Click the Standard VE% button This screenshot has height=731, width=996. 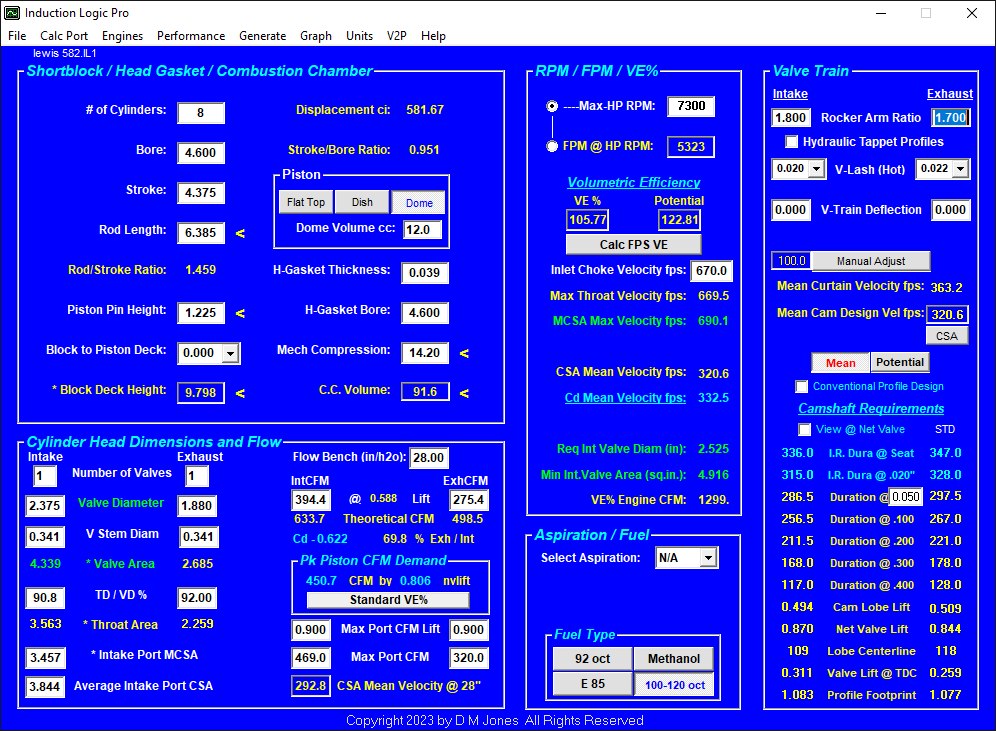(x=388, y=600)
